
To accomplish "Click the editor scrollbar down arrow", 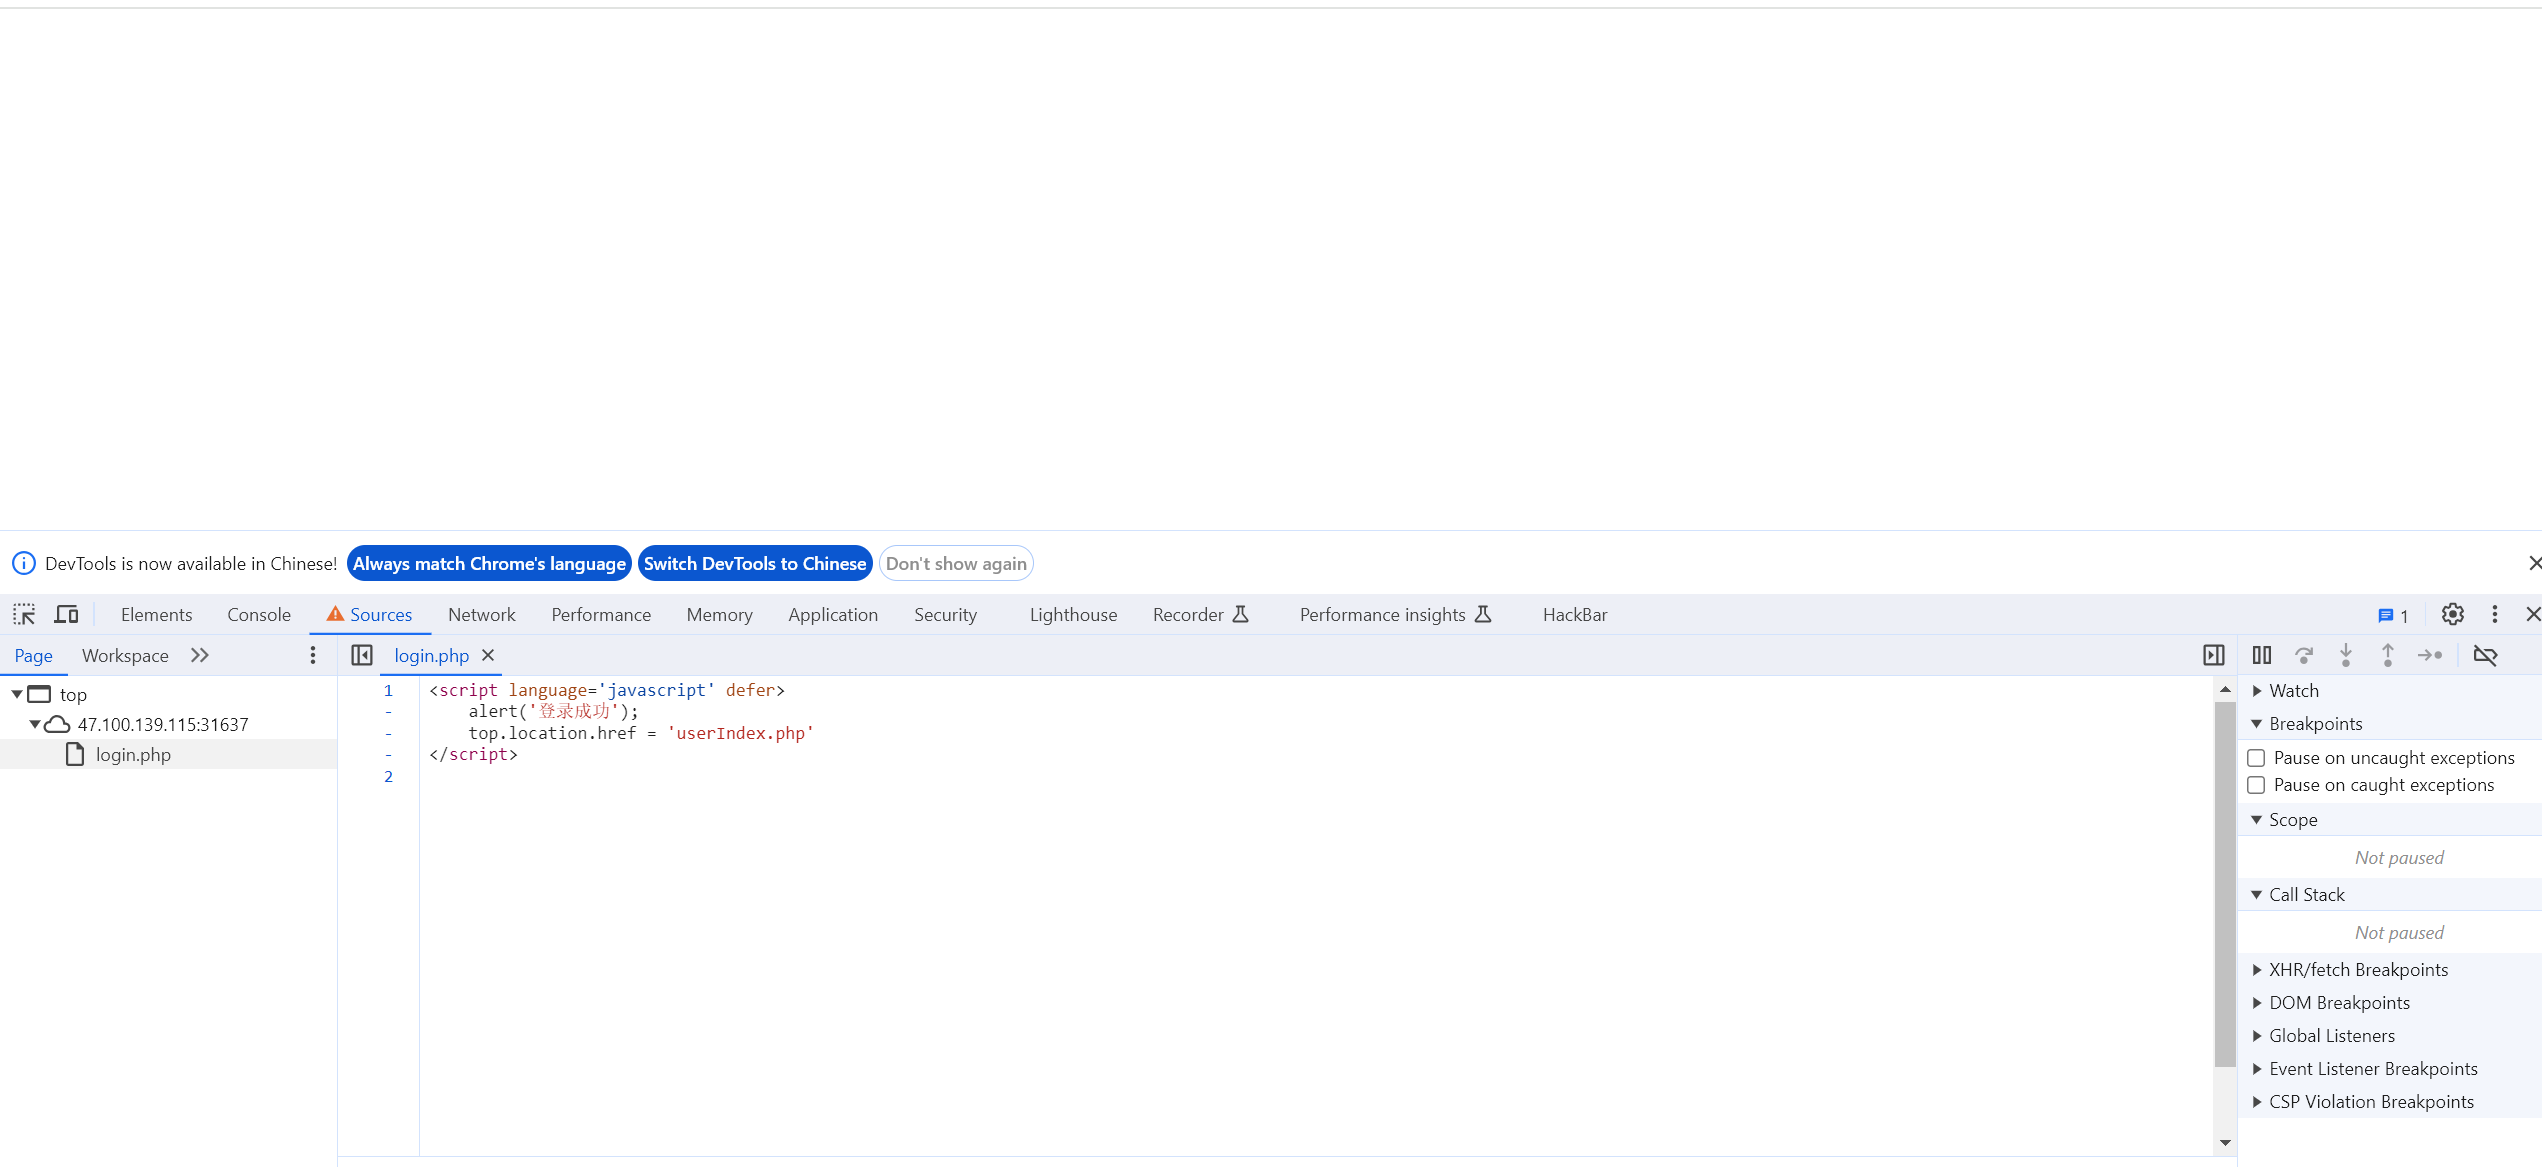I will point(2225,1142).
